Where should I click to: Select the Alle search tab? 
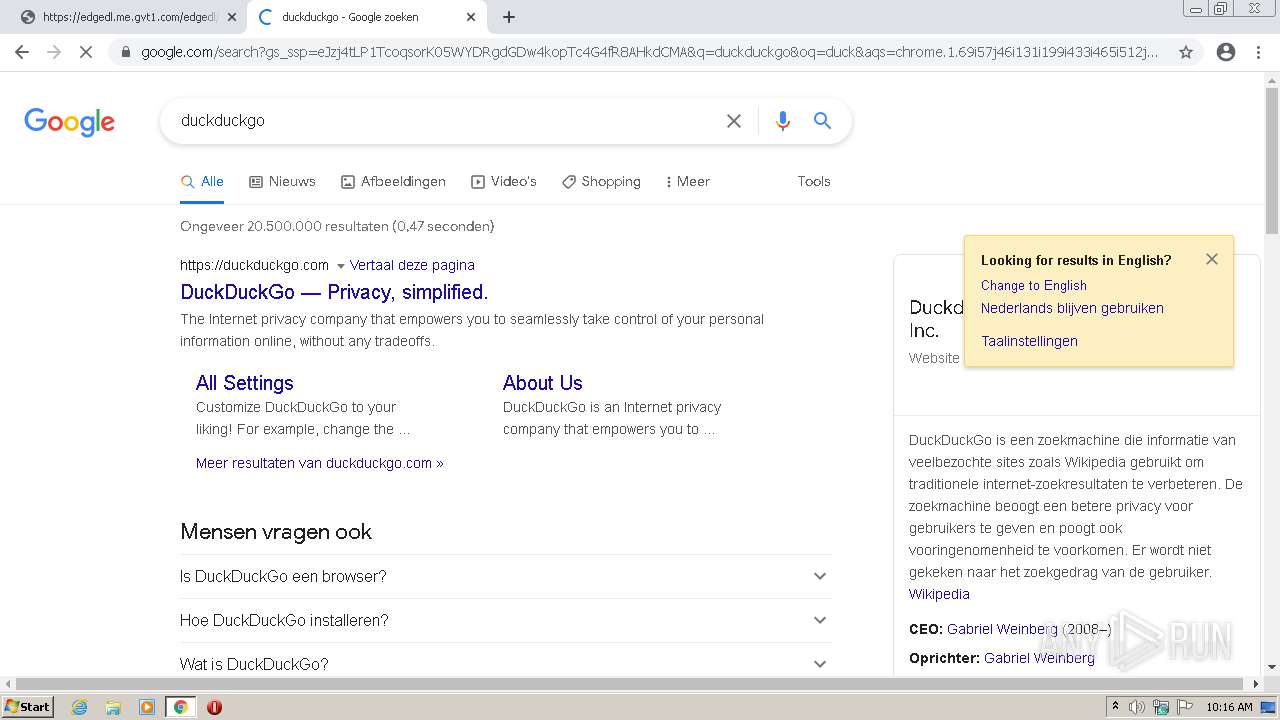coord(202,181)
